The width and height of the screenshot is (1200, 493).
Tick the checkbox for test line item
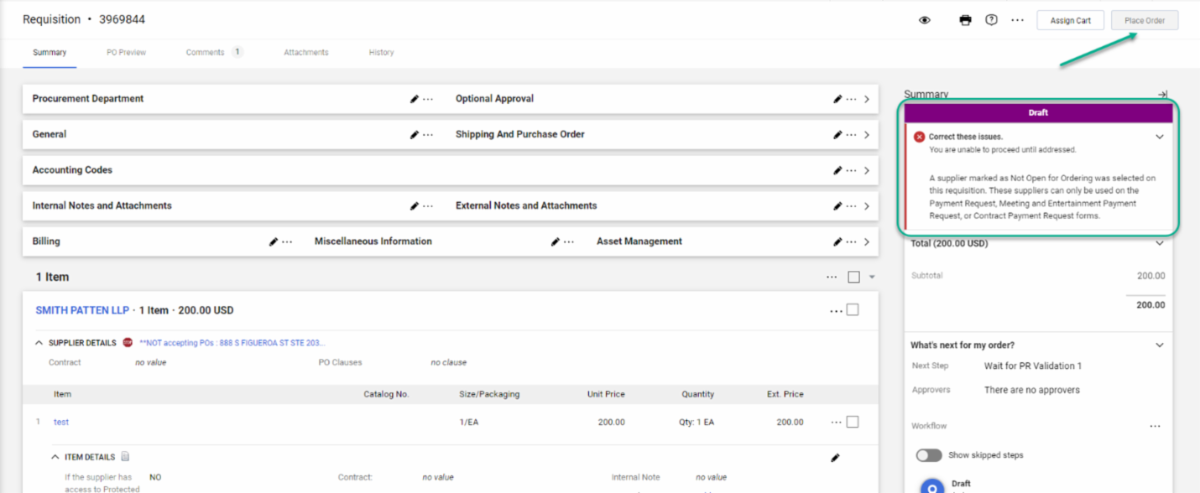coord(853,422)
